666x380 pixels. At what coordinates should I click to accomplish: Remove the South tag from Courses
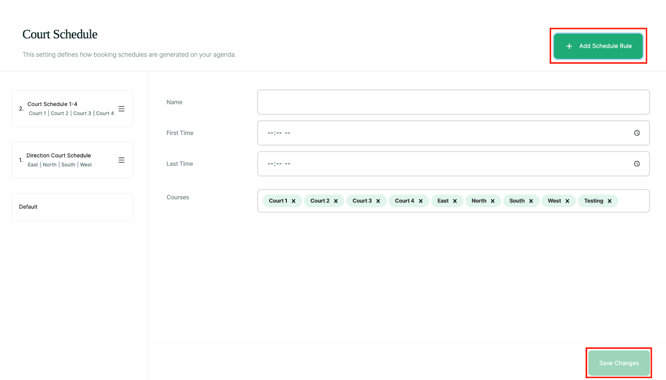click(531, 201)
